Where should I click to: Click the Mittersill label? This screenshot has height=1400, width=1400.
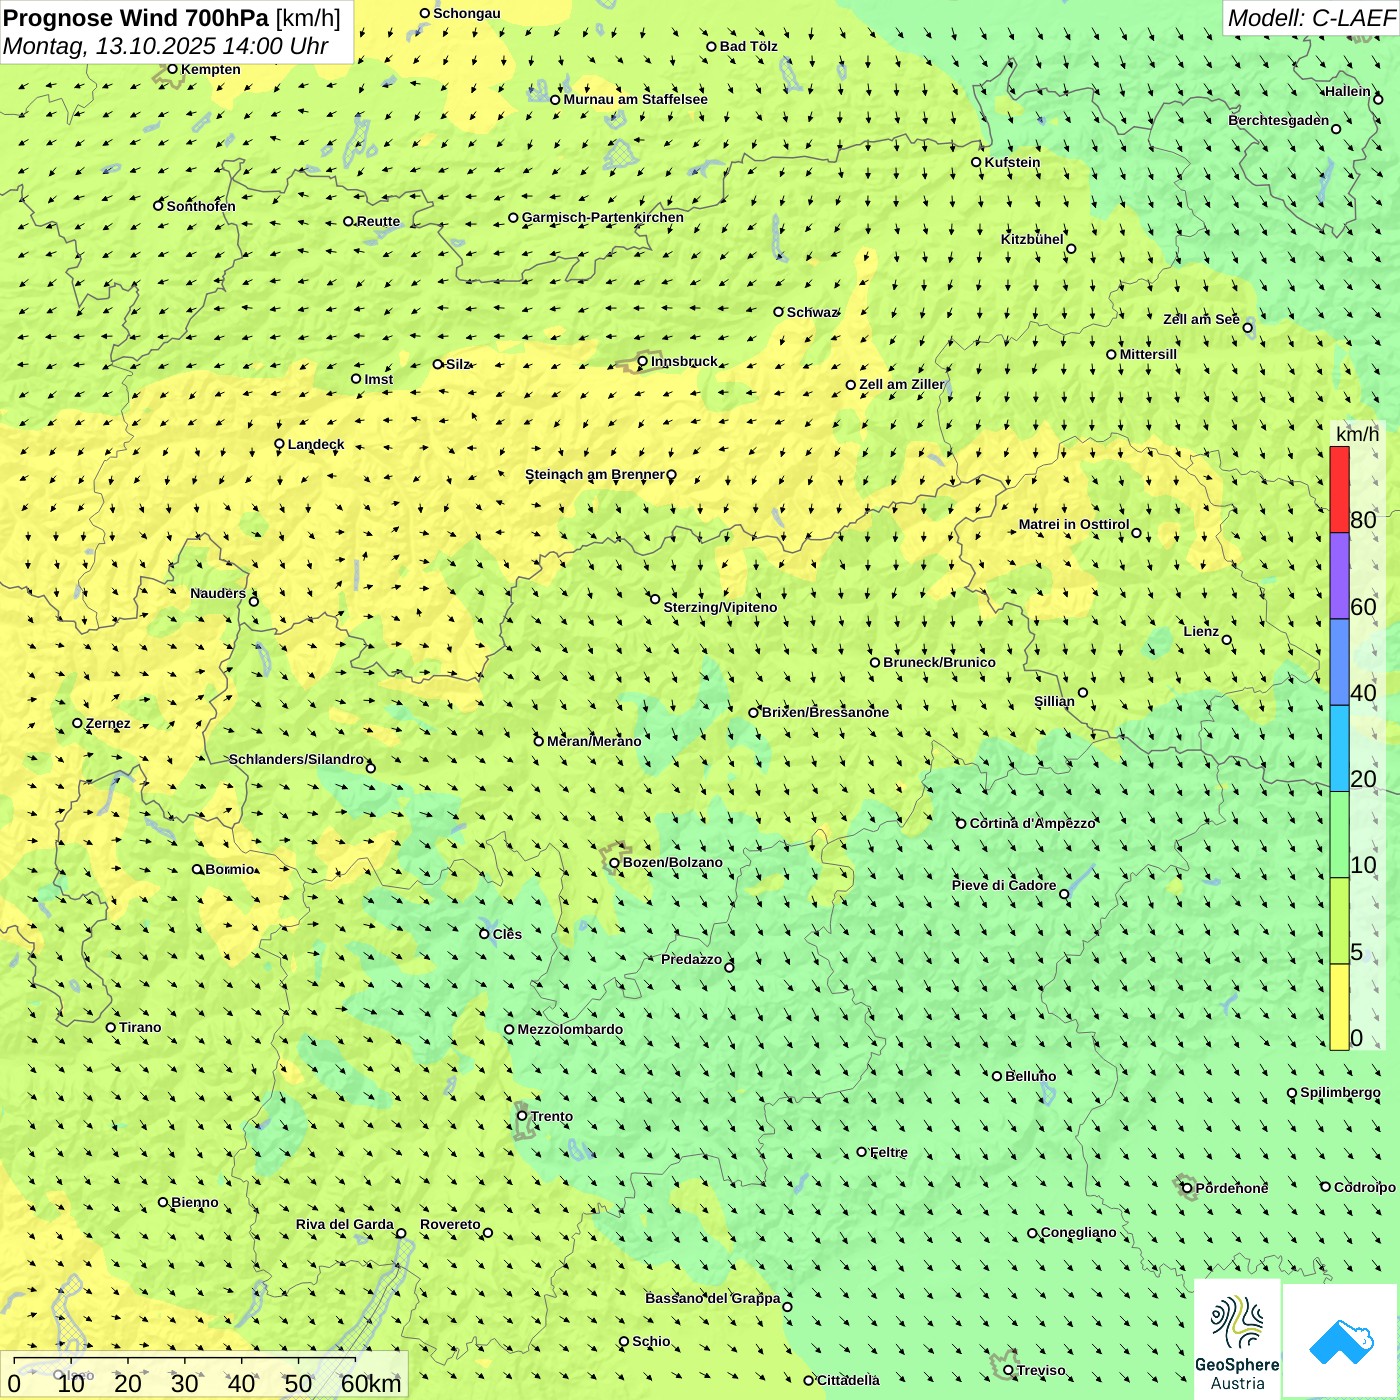[x=1148, y=354]
